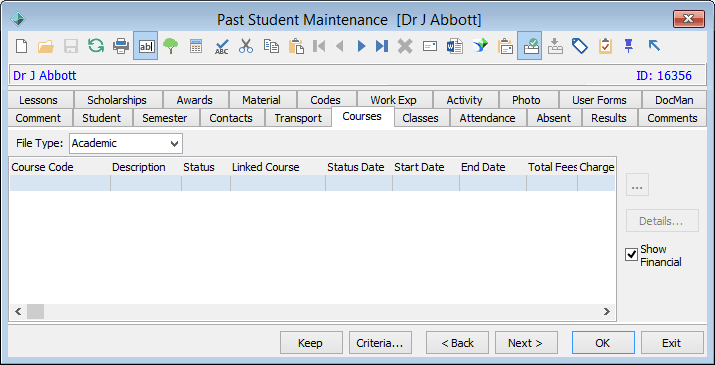Click the blue bird with star icon
The width and height of the screenshot is (715, 365).
coord(480,46)
